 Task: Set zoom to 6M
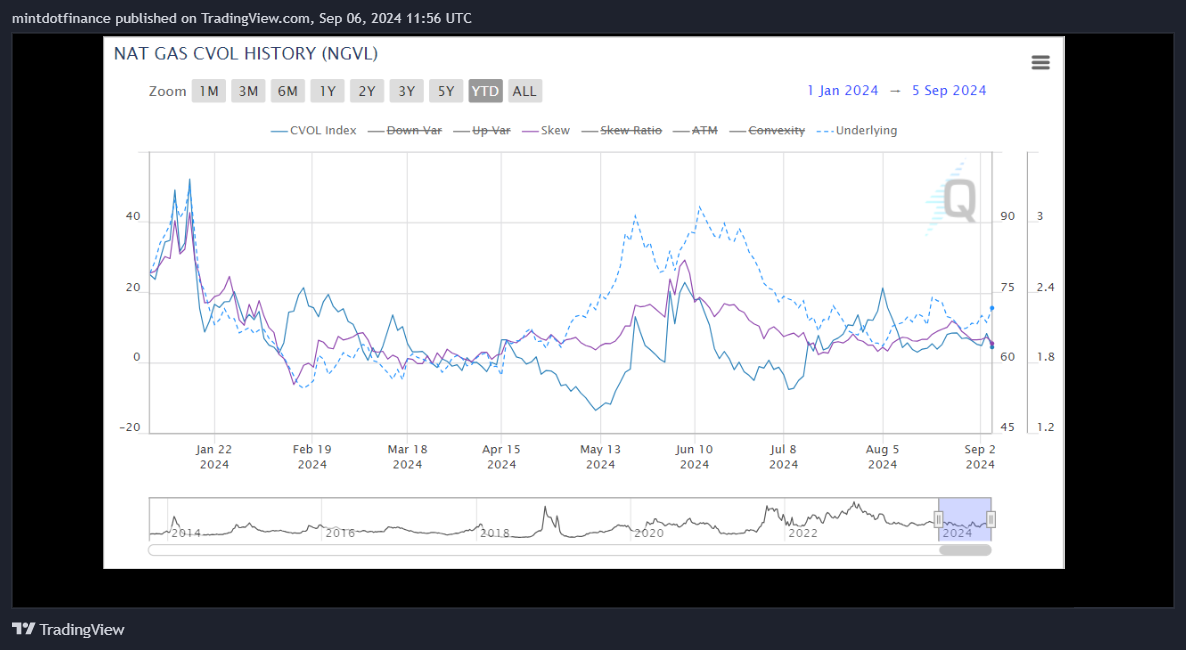click(x=287, y=91)
